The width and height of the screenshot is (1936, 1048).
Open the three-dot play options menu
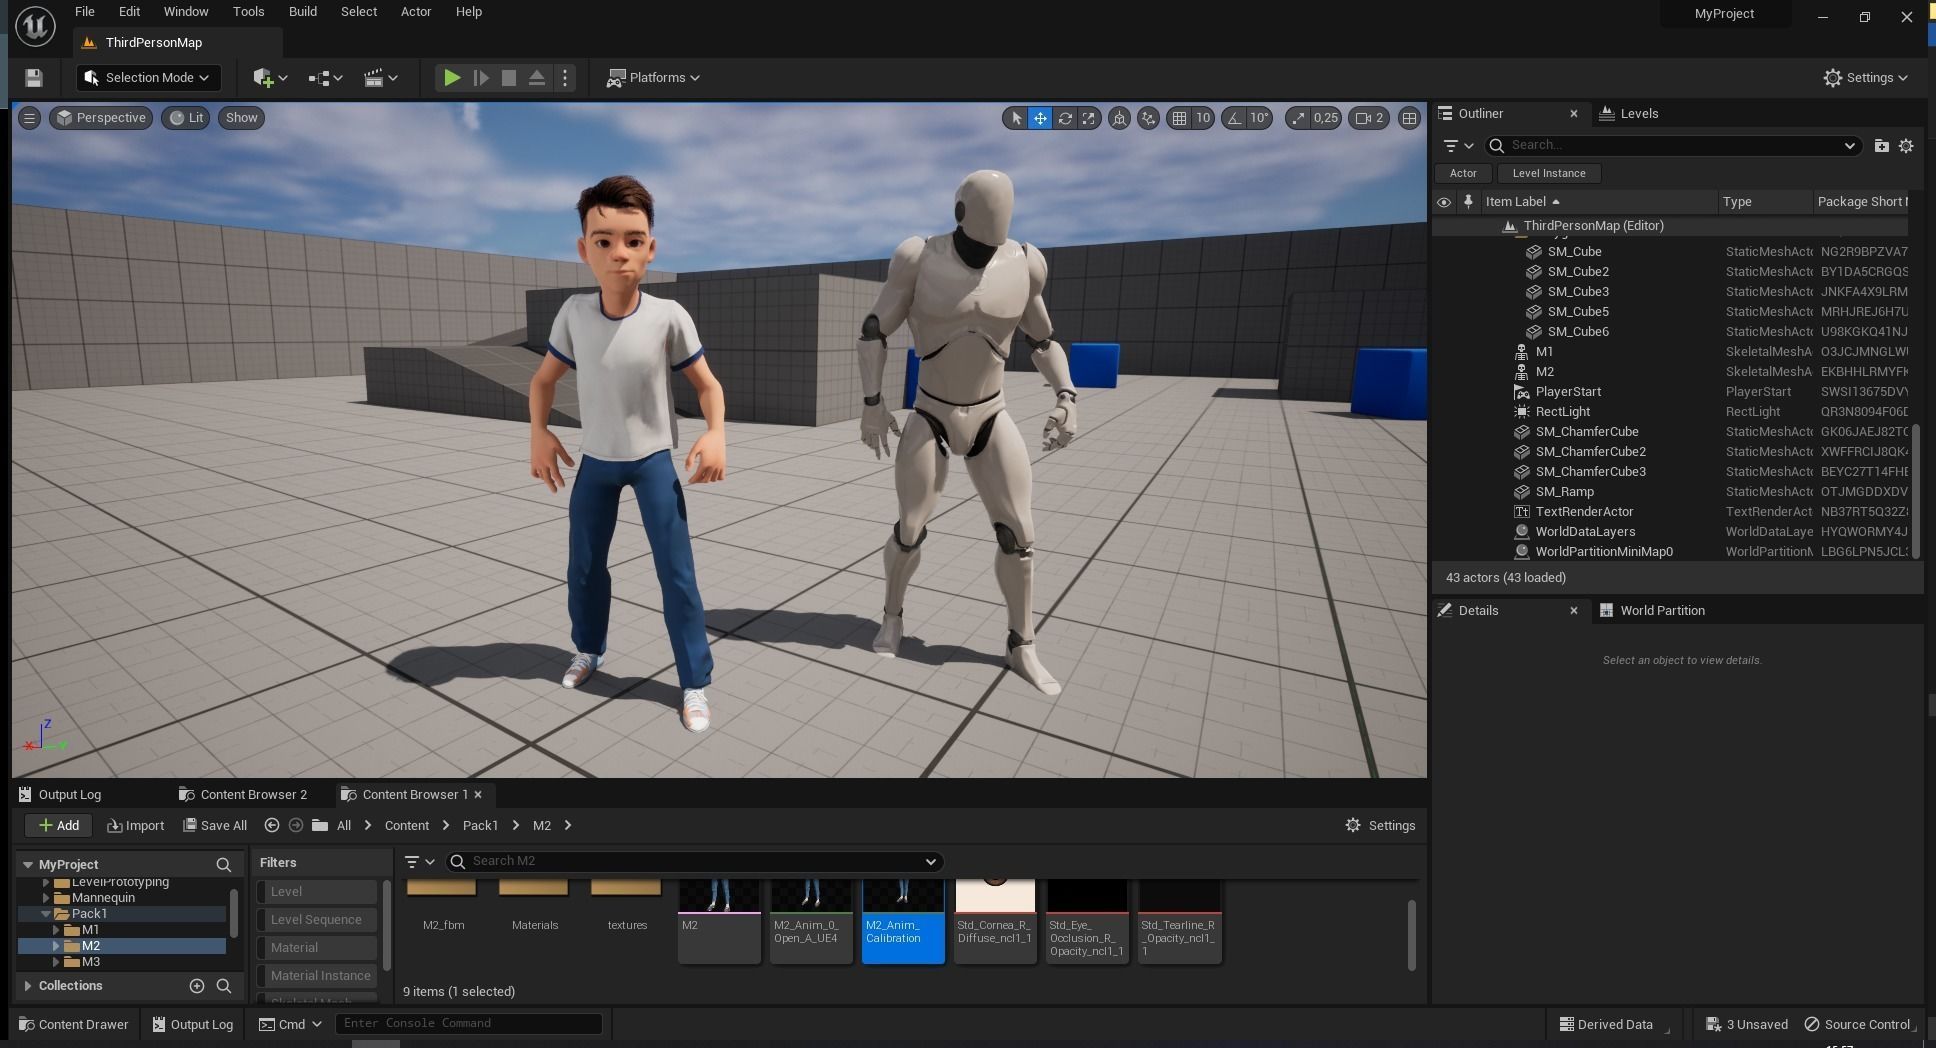(565, 78)
